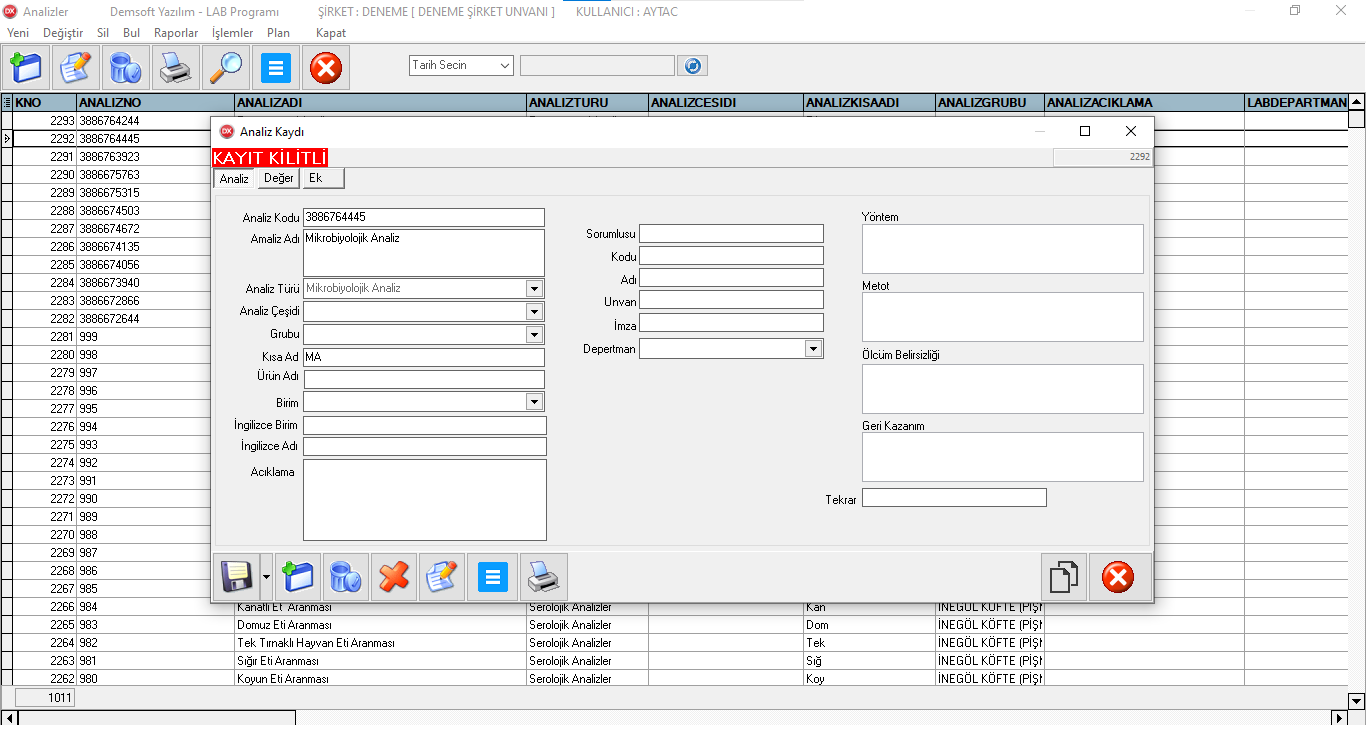Click the printer icon in Analiz Kaydı dialog

point(544,577)
